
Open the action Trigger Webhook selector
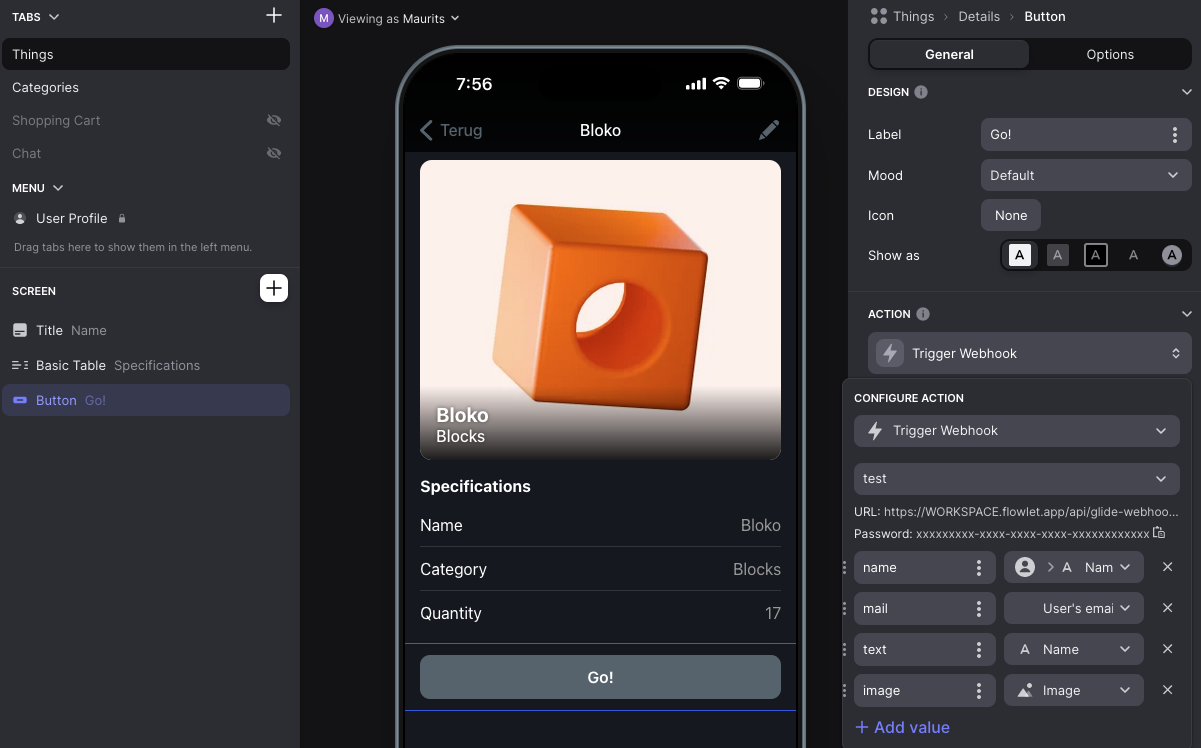(1030, 353)
